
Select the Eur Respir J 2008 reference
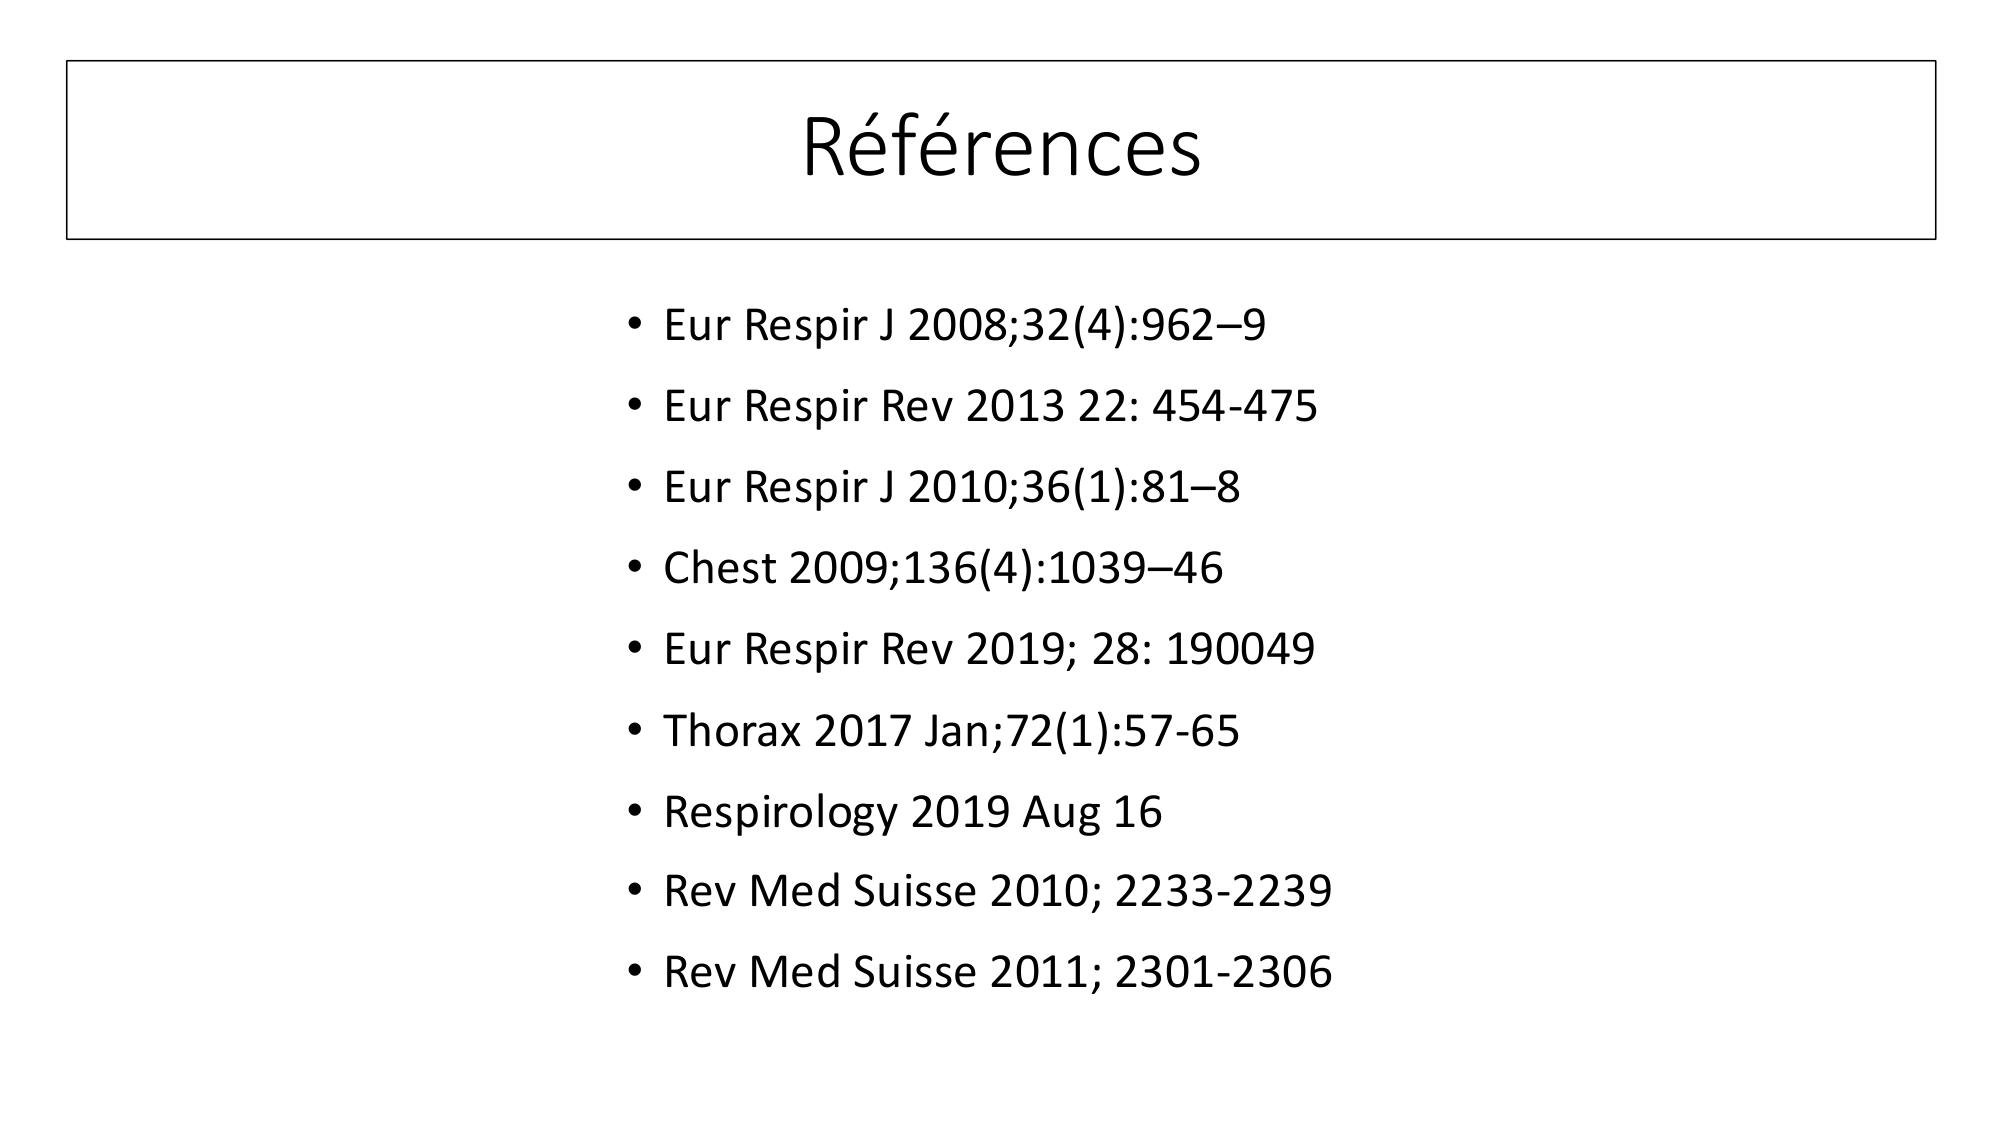pos(964,325)
